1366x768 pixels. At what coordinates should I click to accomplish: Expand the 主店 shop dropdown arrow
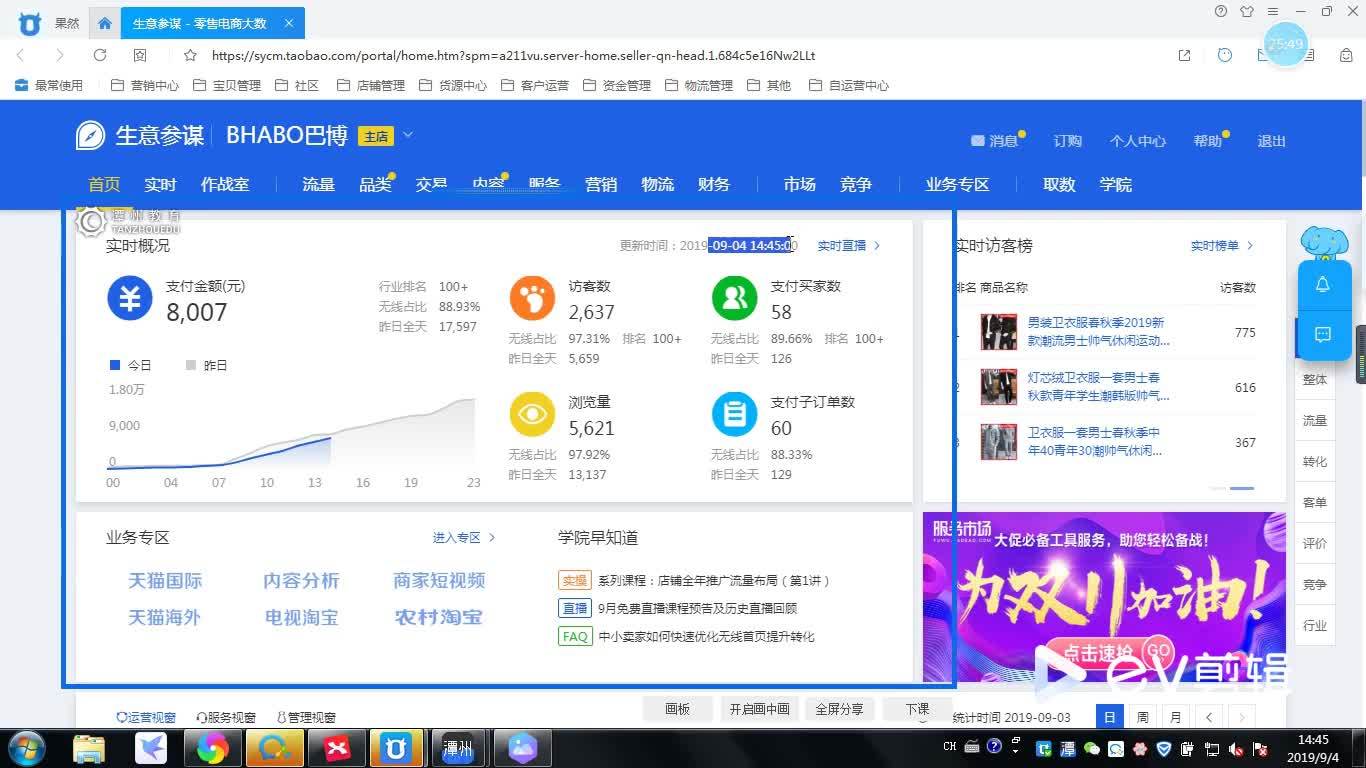click(408, 135)
